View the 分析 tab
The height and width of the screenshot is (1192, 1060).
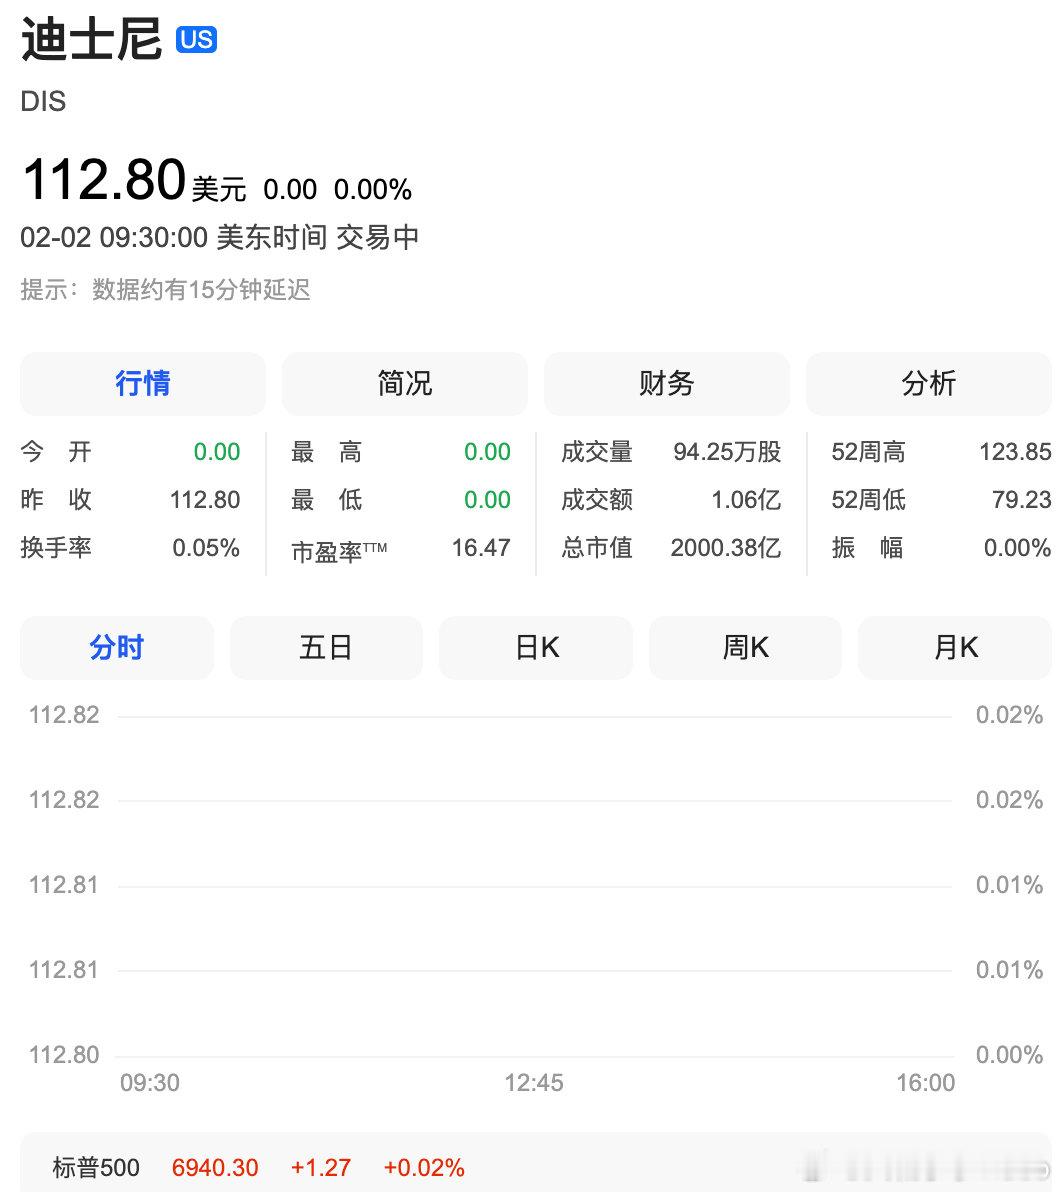coord(928,383)
